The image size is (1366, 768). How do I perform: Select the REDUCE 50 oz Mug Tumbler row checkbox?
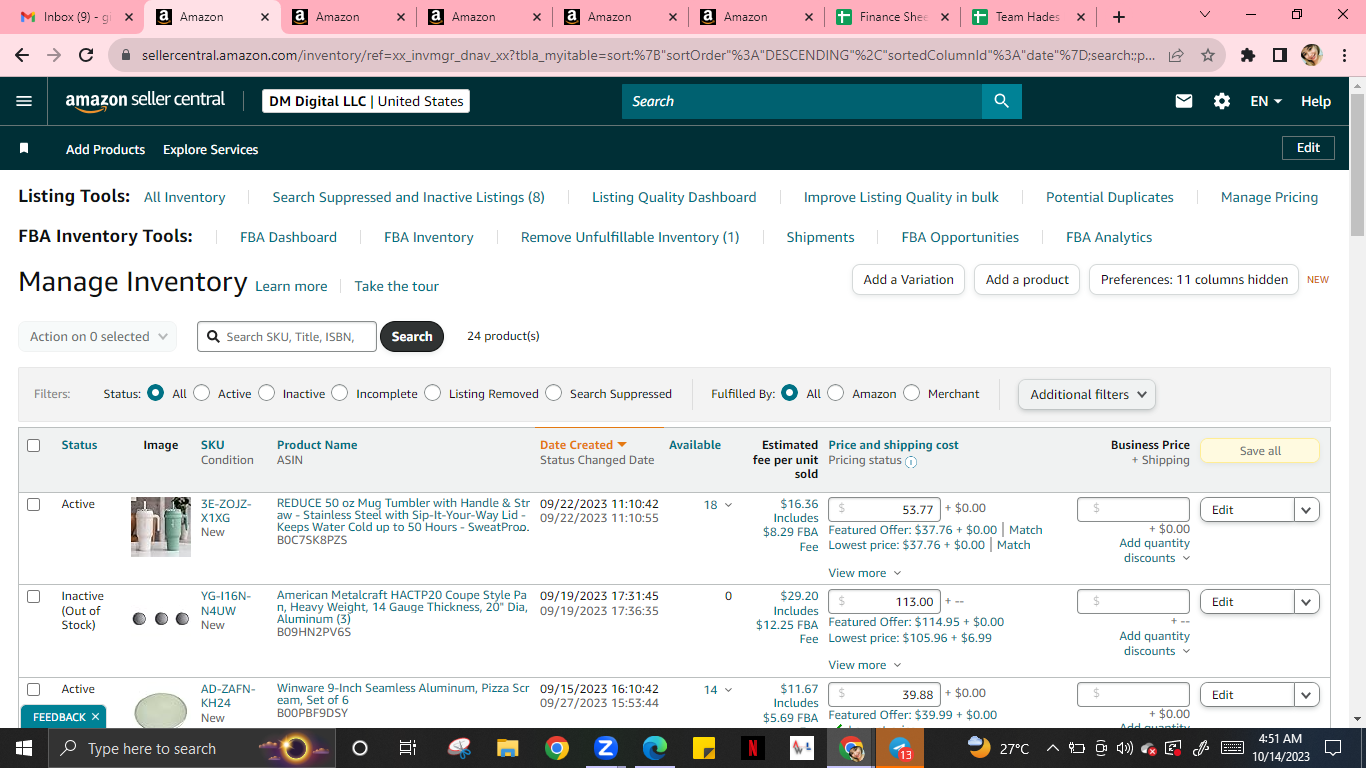pyautogui.click(x=34, y=505)
